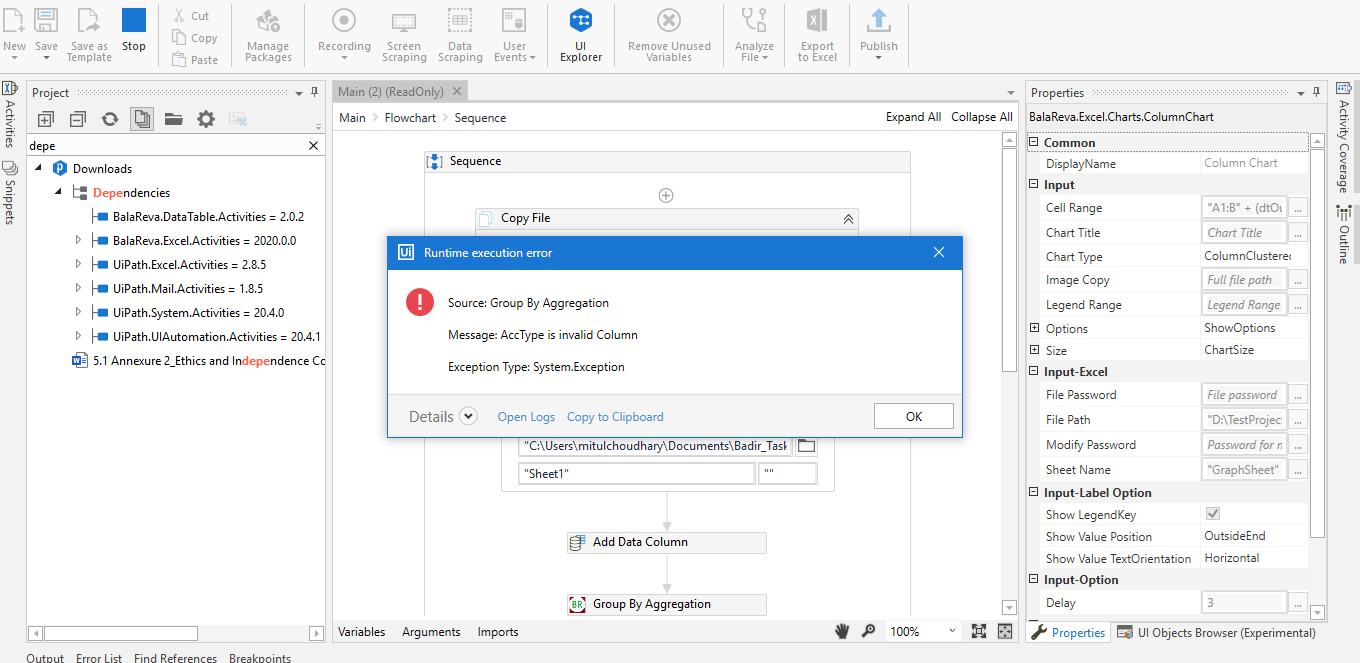Click fit to screen icon
Viewport: 1360px width, 663px height.
coord(979,631)
